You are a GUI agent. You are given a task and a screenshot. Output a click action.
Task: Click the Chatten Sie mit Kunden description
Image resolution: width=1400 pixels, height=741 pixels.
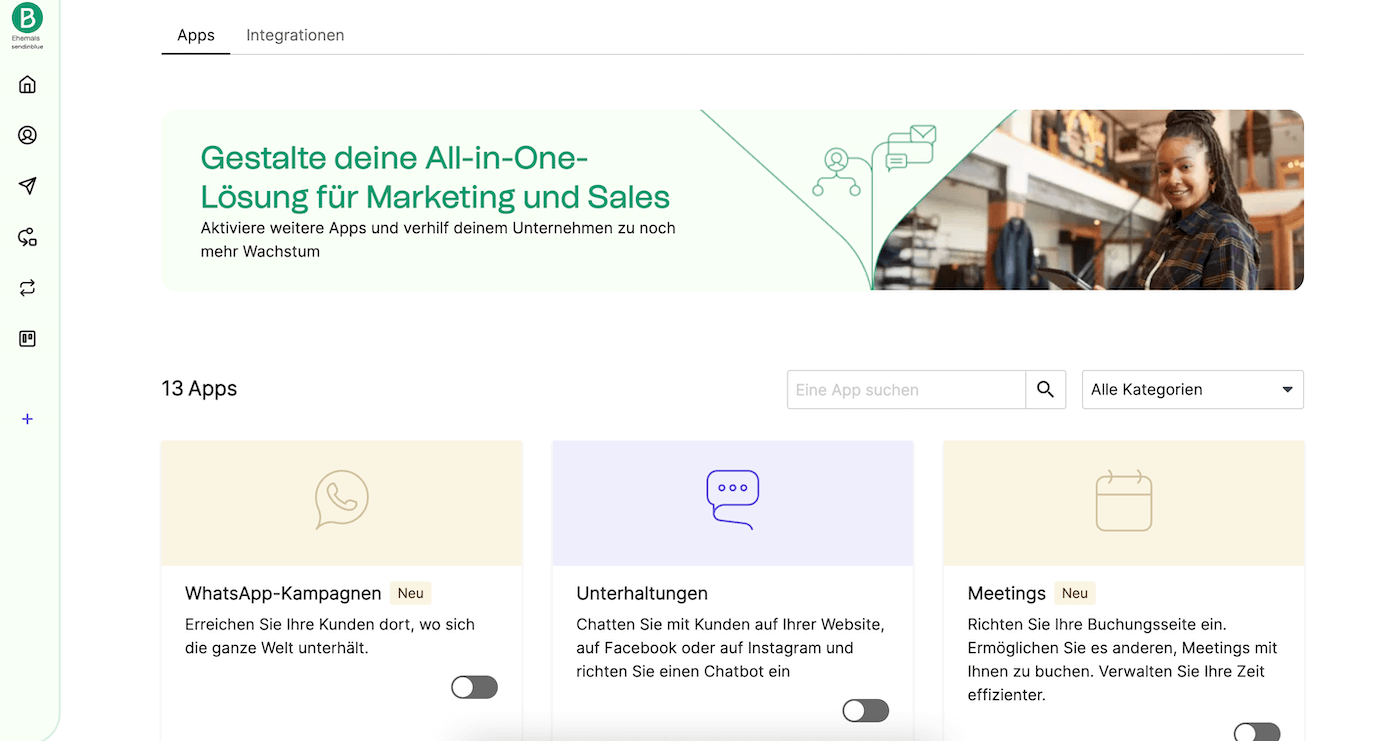(x=730, y=648)
